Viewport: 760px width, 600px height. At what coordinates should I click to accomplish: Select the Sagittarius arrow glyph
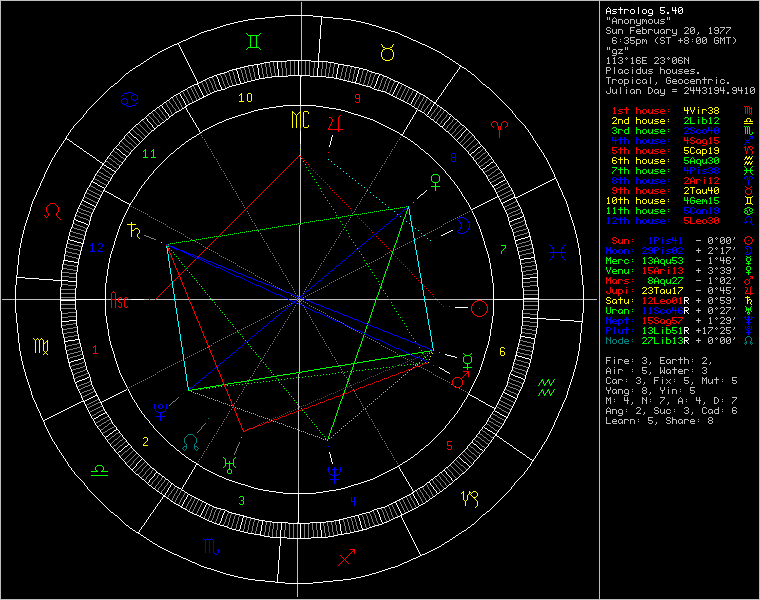point(346,558)
